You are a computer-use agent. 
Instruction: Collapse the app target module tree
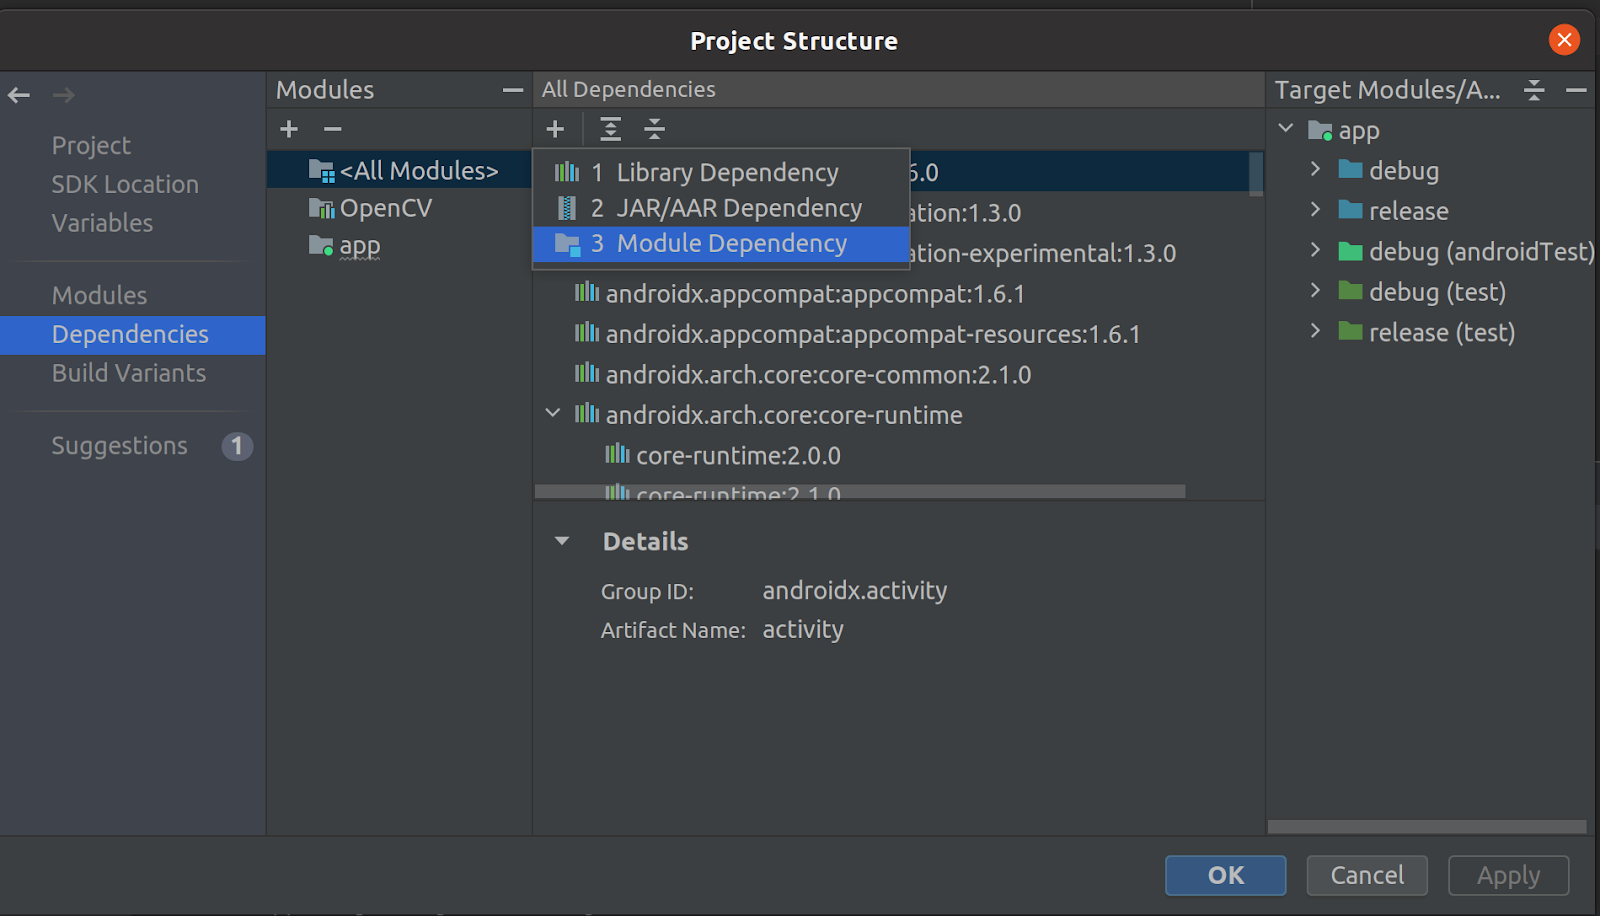click(1286, 130)
